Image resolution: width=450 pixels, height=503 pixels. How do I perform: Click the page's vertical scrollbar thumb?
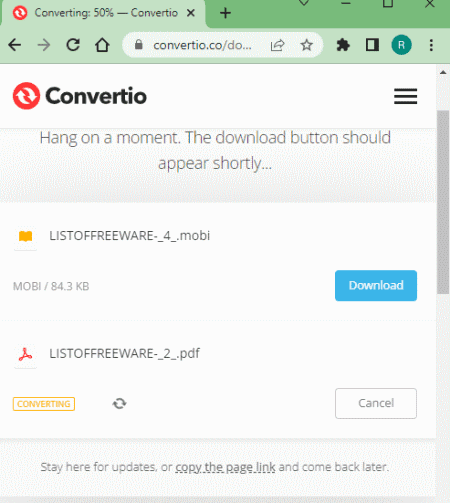(x=443, y=202)
